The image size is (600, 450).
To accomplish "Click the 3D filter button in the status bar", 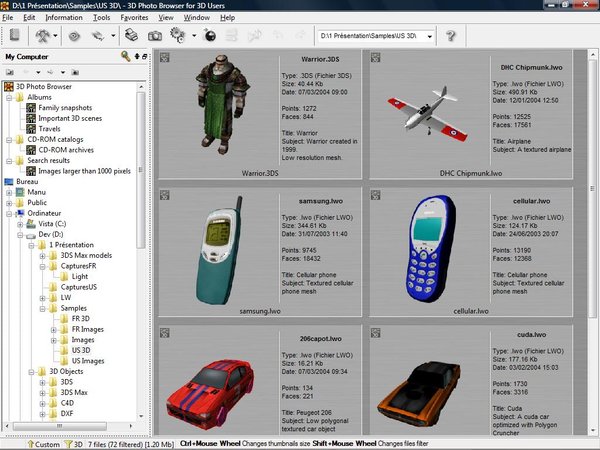I will click(73, 444).
